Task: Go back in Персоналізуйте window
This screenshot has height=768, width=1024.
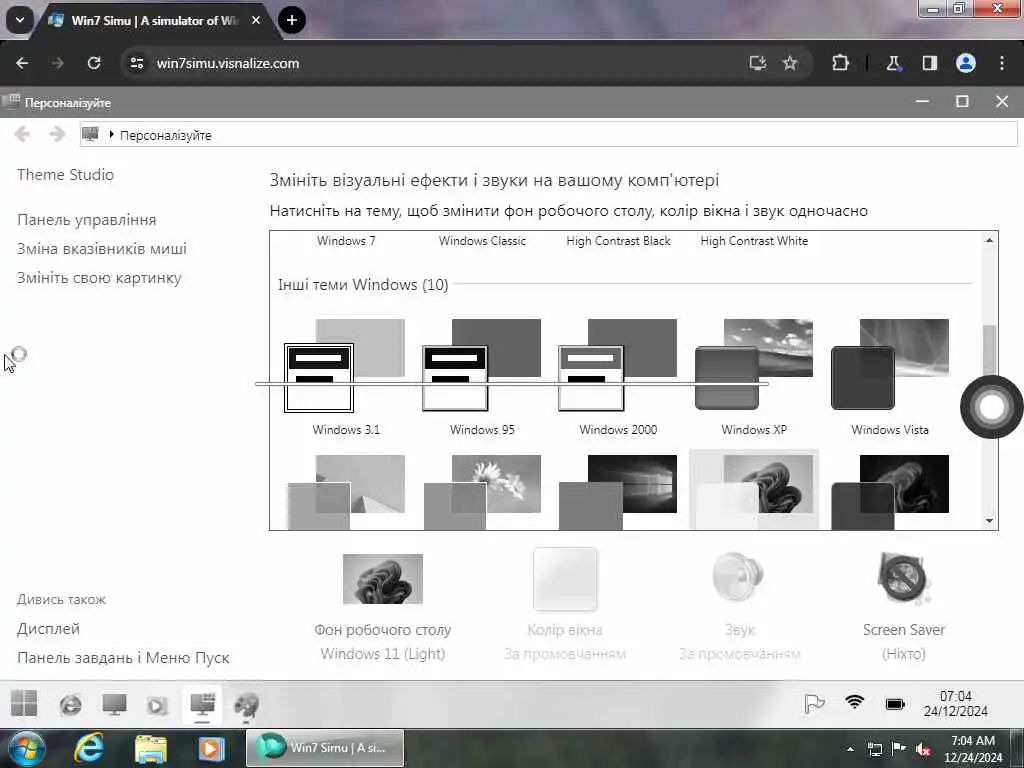Action: coord(22,135)
